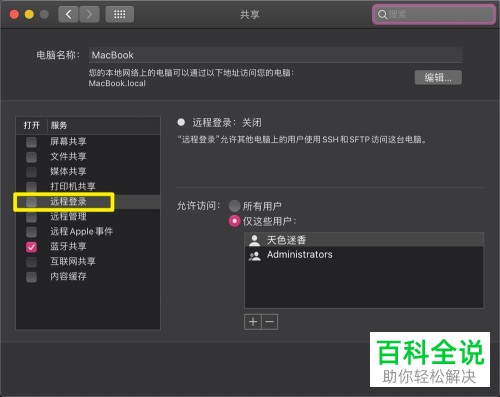Image resolution: width=500 pixels, height=397 pixels.
Task: Select the 内容缓存 service row
Action: (88, 277)
